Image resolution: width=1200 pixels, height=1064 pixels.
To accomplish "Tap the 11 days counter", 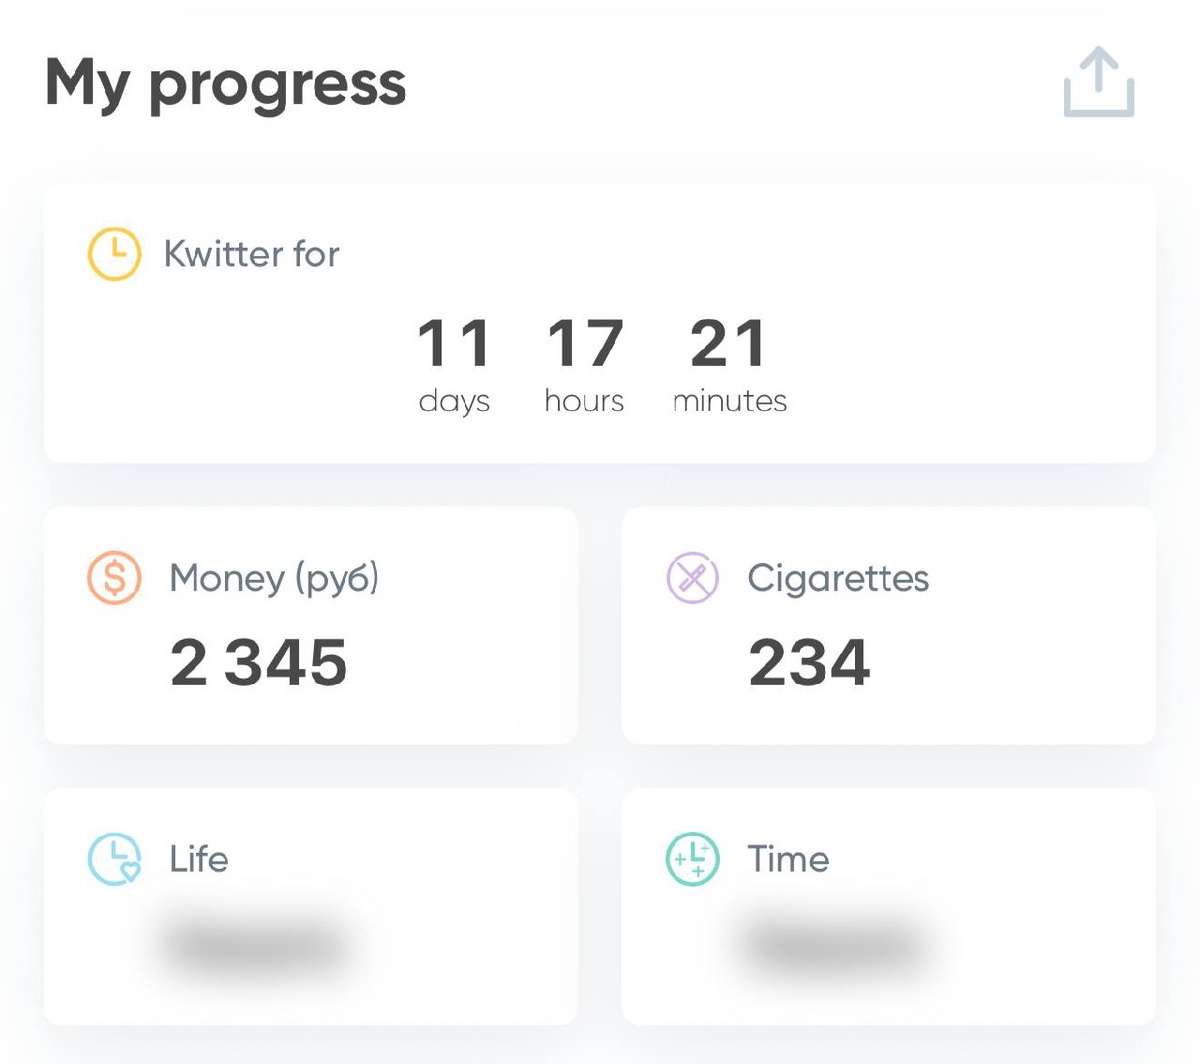I will pyautogui.click(x=454, y=345).
